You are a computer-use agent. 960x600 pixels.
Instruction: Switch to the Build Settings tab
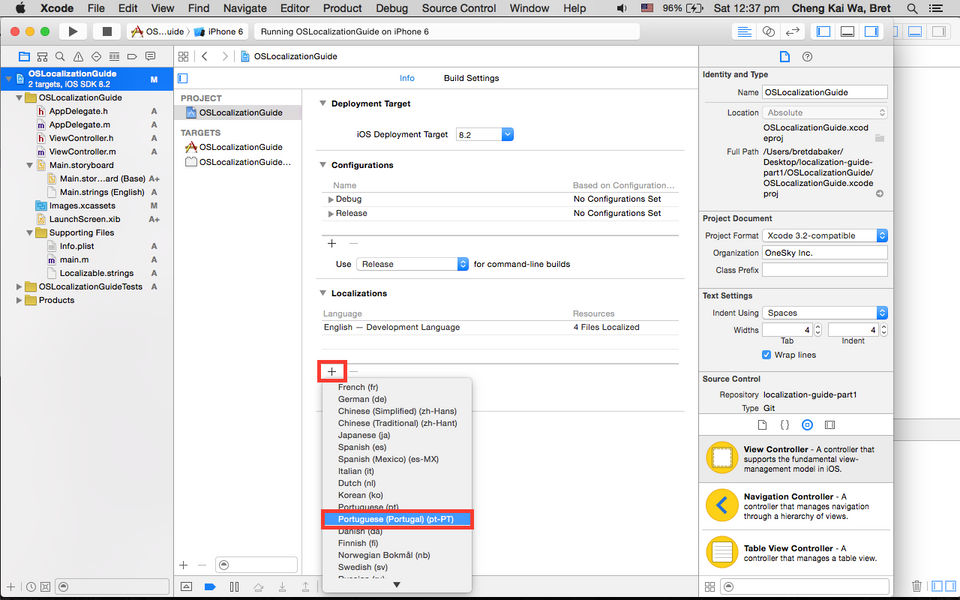coord(471,78)
